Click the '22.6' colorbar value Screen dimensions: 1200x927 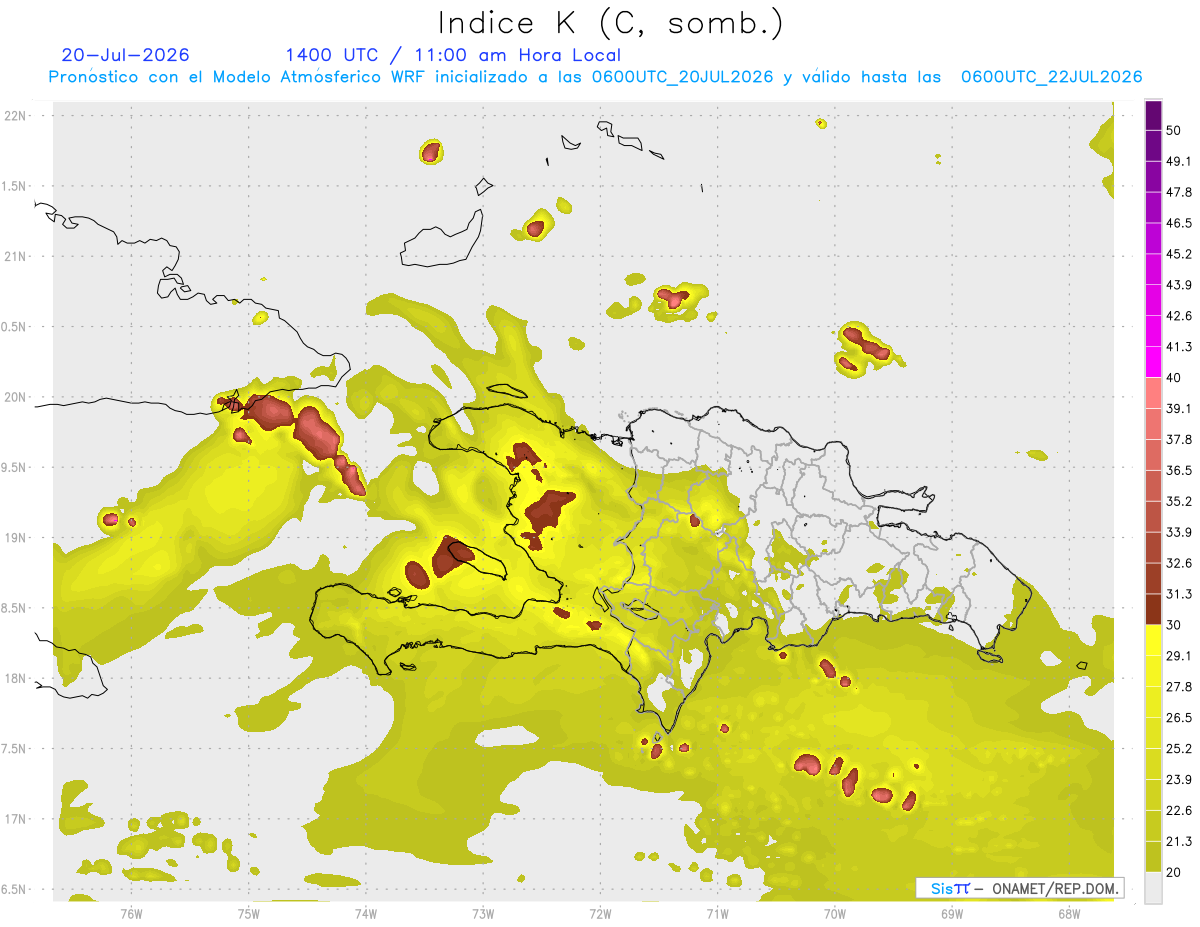coord(1179,811)
